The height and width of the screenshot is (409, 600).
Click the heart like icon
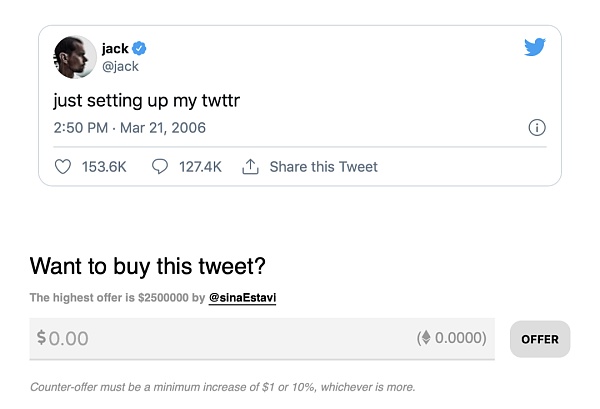(x=63, y=167)
